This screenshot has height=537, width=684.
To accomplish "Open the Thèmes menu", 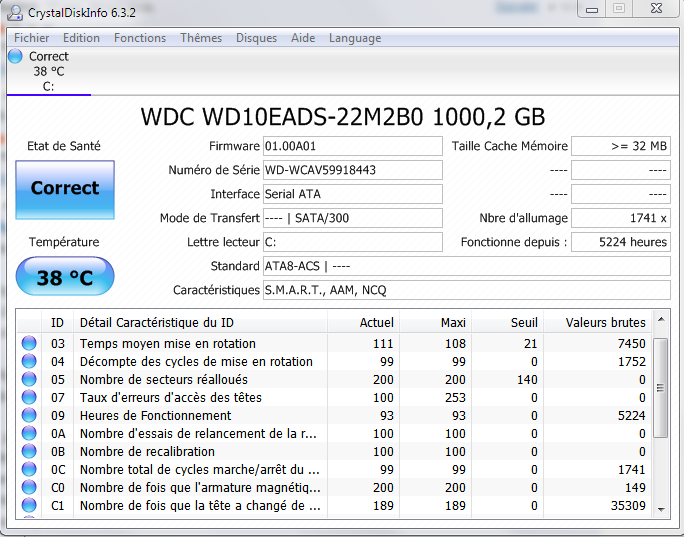I will (x=201, y=38).
